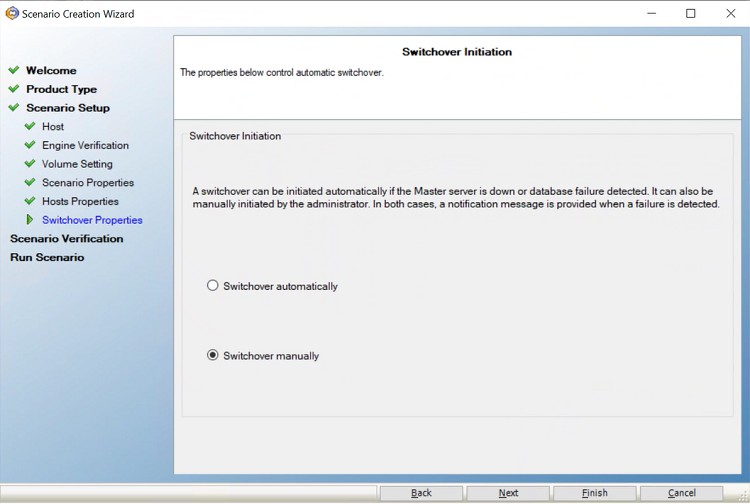Close the Scenario Creation Wizard window
This screenshot has width=750, height=504.
click(730, 13)
